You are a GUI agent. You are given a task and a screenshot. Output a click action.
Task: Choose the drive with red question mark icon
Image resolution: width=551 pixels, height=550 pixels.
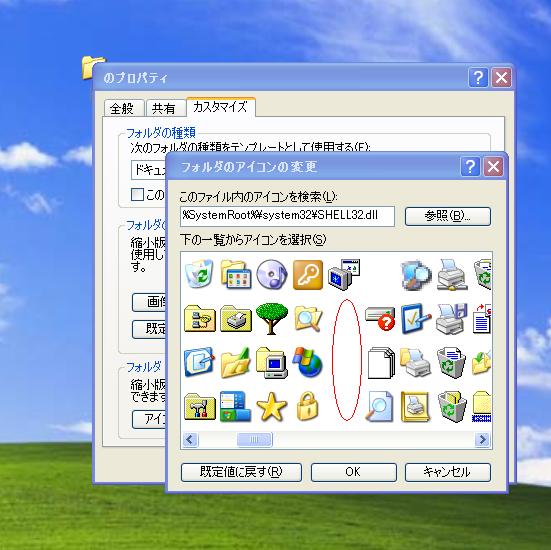[x=380, y=318]
